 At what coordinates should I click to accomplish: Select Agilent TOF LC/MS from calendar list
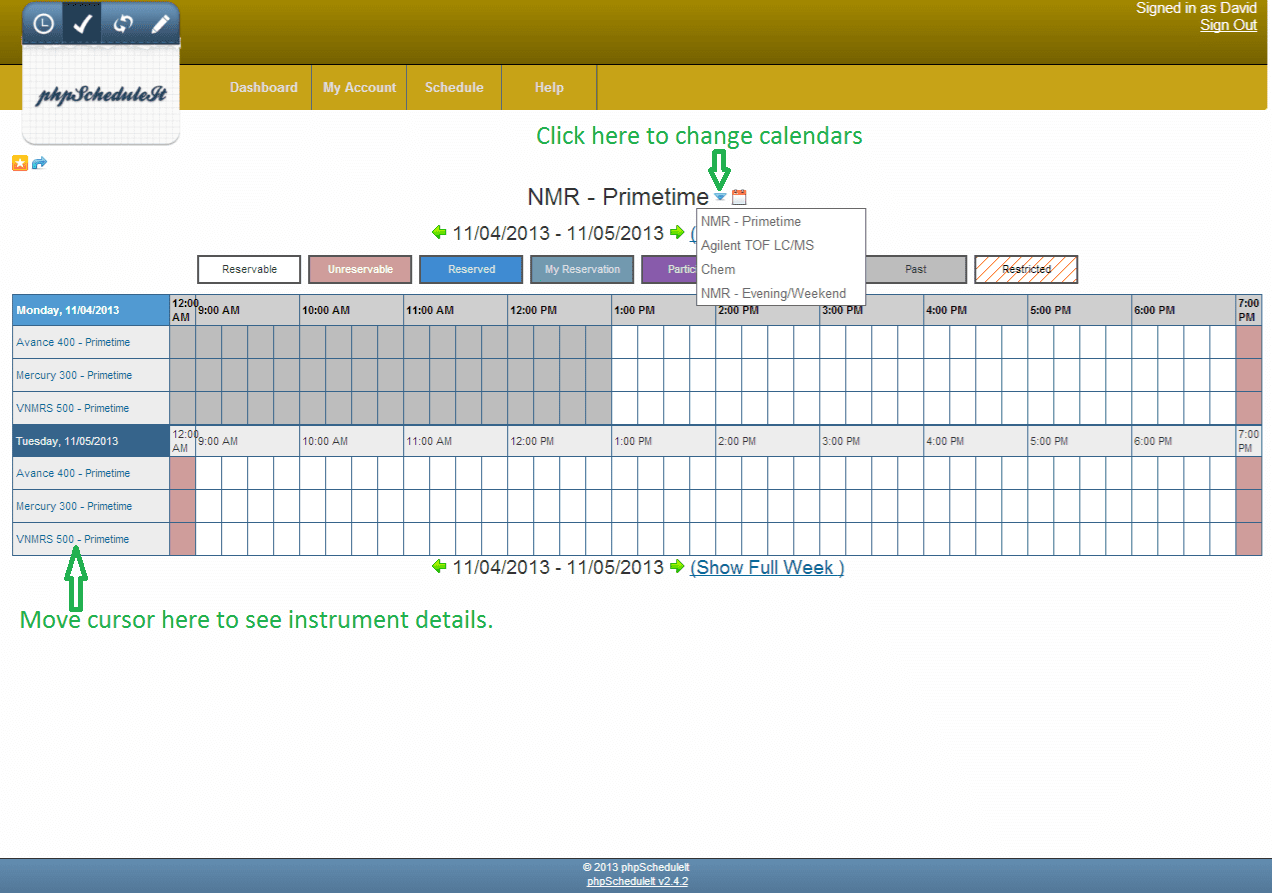tap(757, 245)
